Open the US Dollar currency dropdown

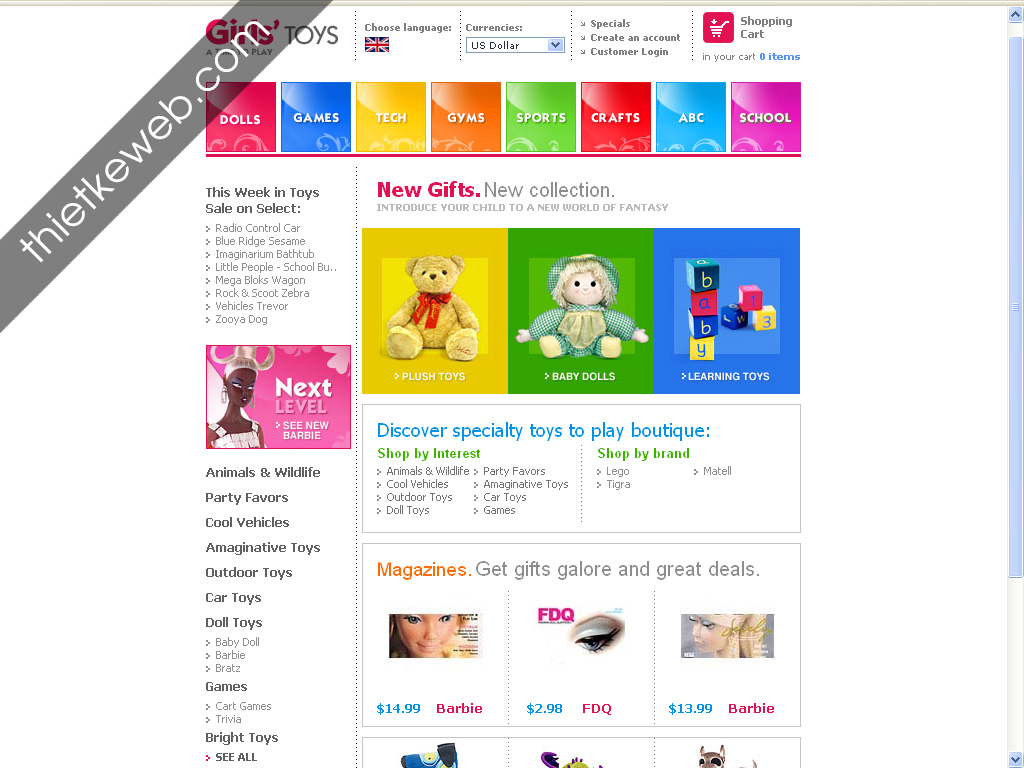(x=515, y=45)
